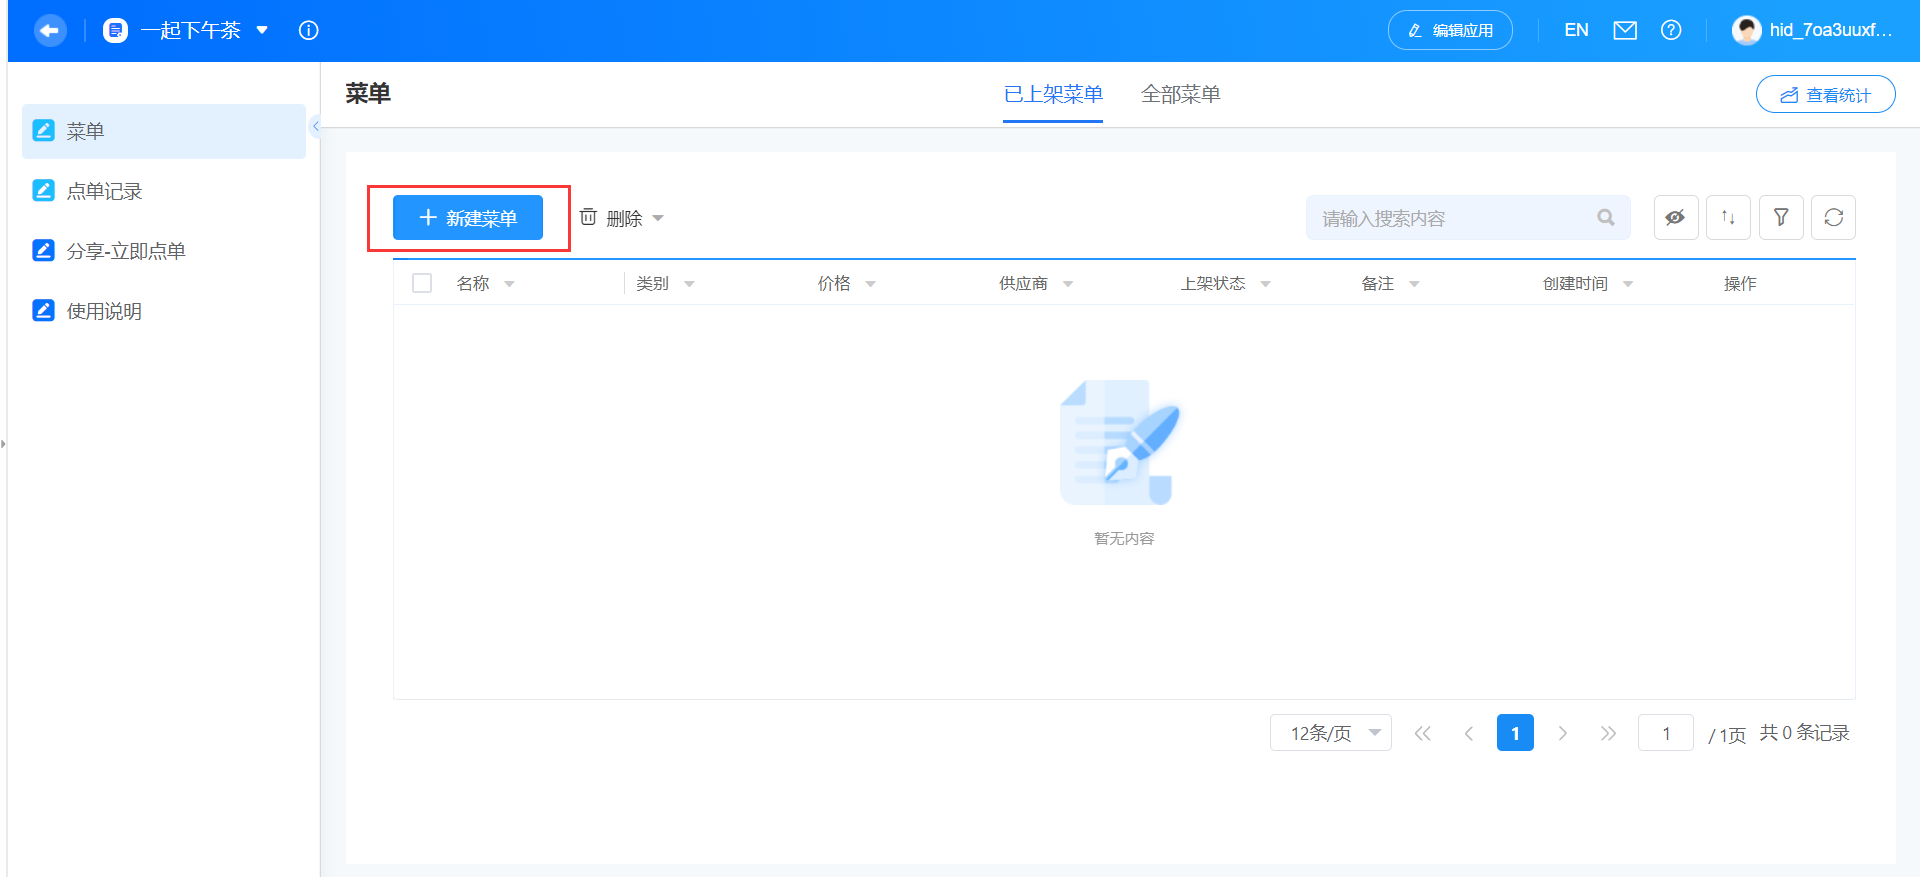Image resolution: width=1920 pixels, height=877 pixels.
Task: Click the 共 0 条记录 record count text
Action: tap(1804, 733)
